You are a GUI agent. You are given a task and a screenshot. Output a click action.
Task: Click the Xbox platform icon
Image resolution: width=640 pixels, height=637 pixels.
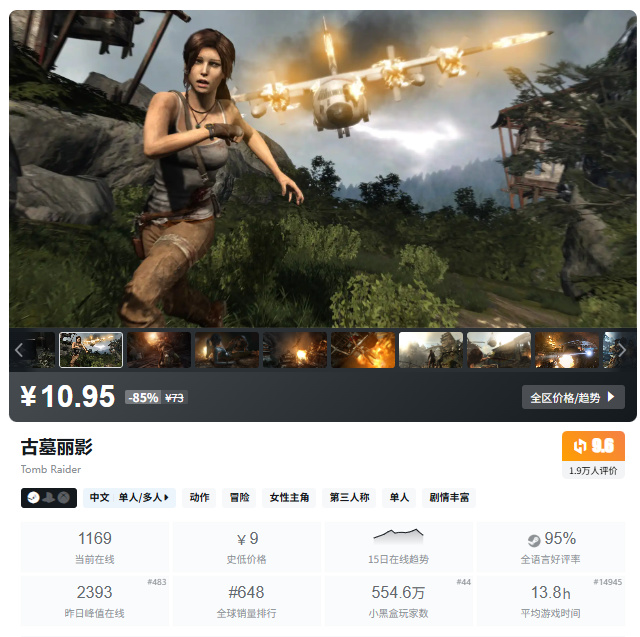pos(63,497)
